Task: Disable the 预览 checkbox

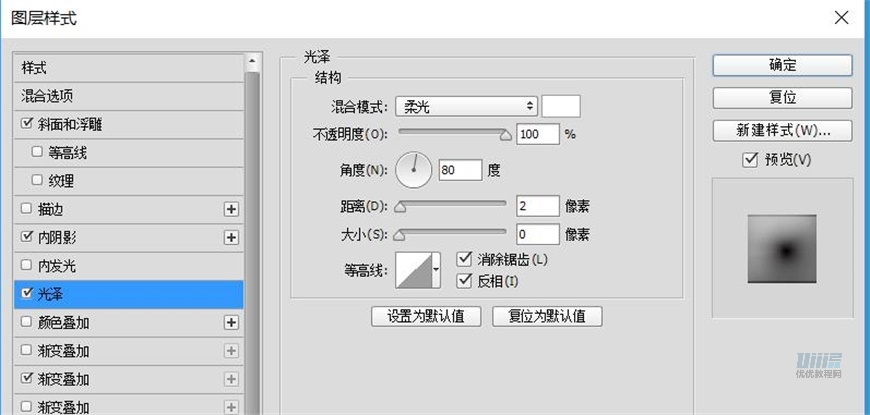Action: [x=751, y=160]
